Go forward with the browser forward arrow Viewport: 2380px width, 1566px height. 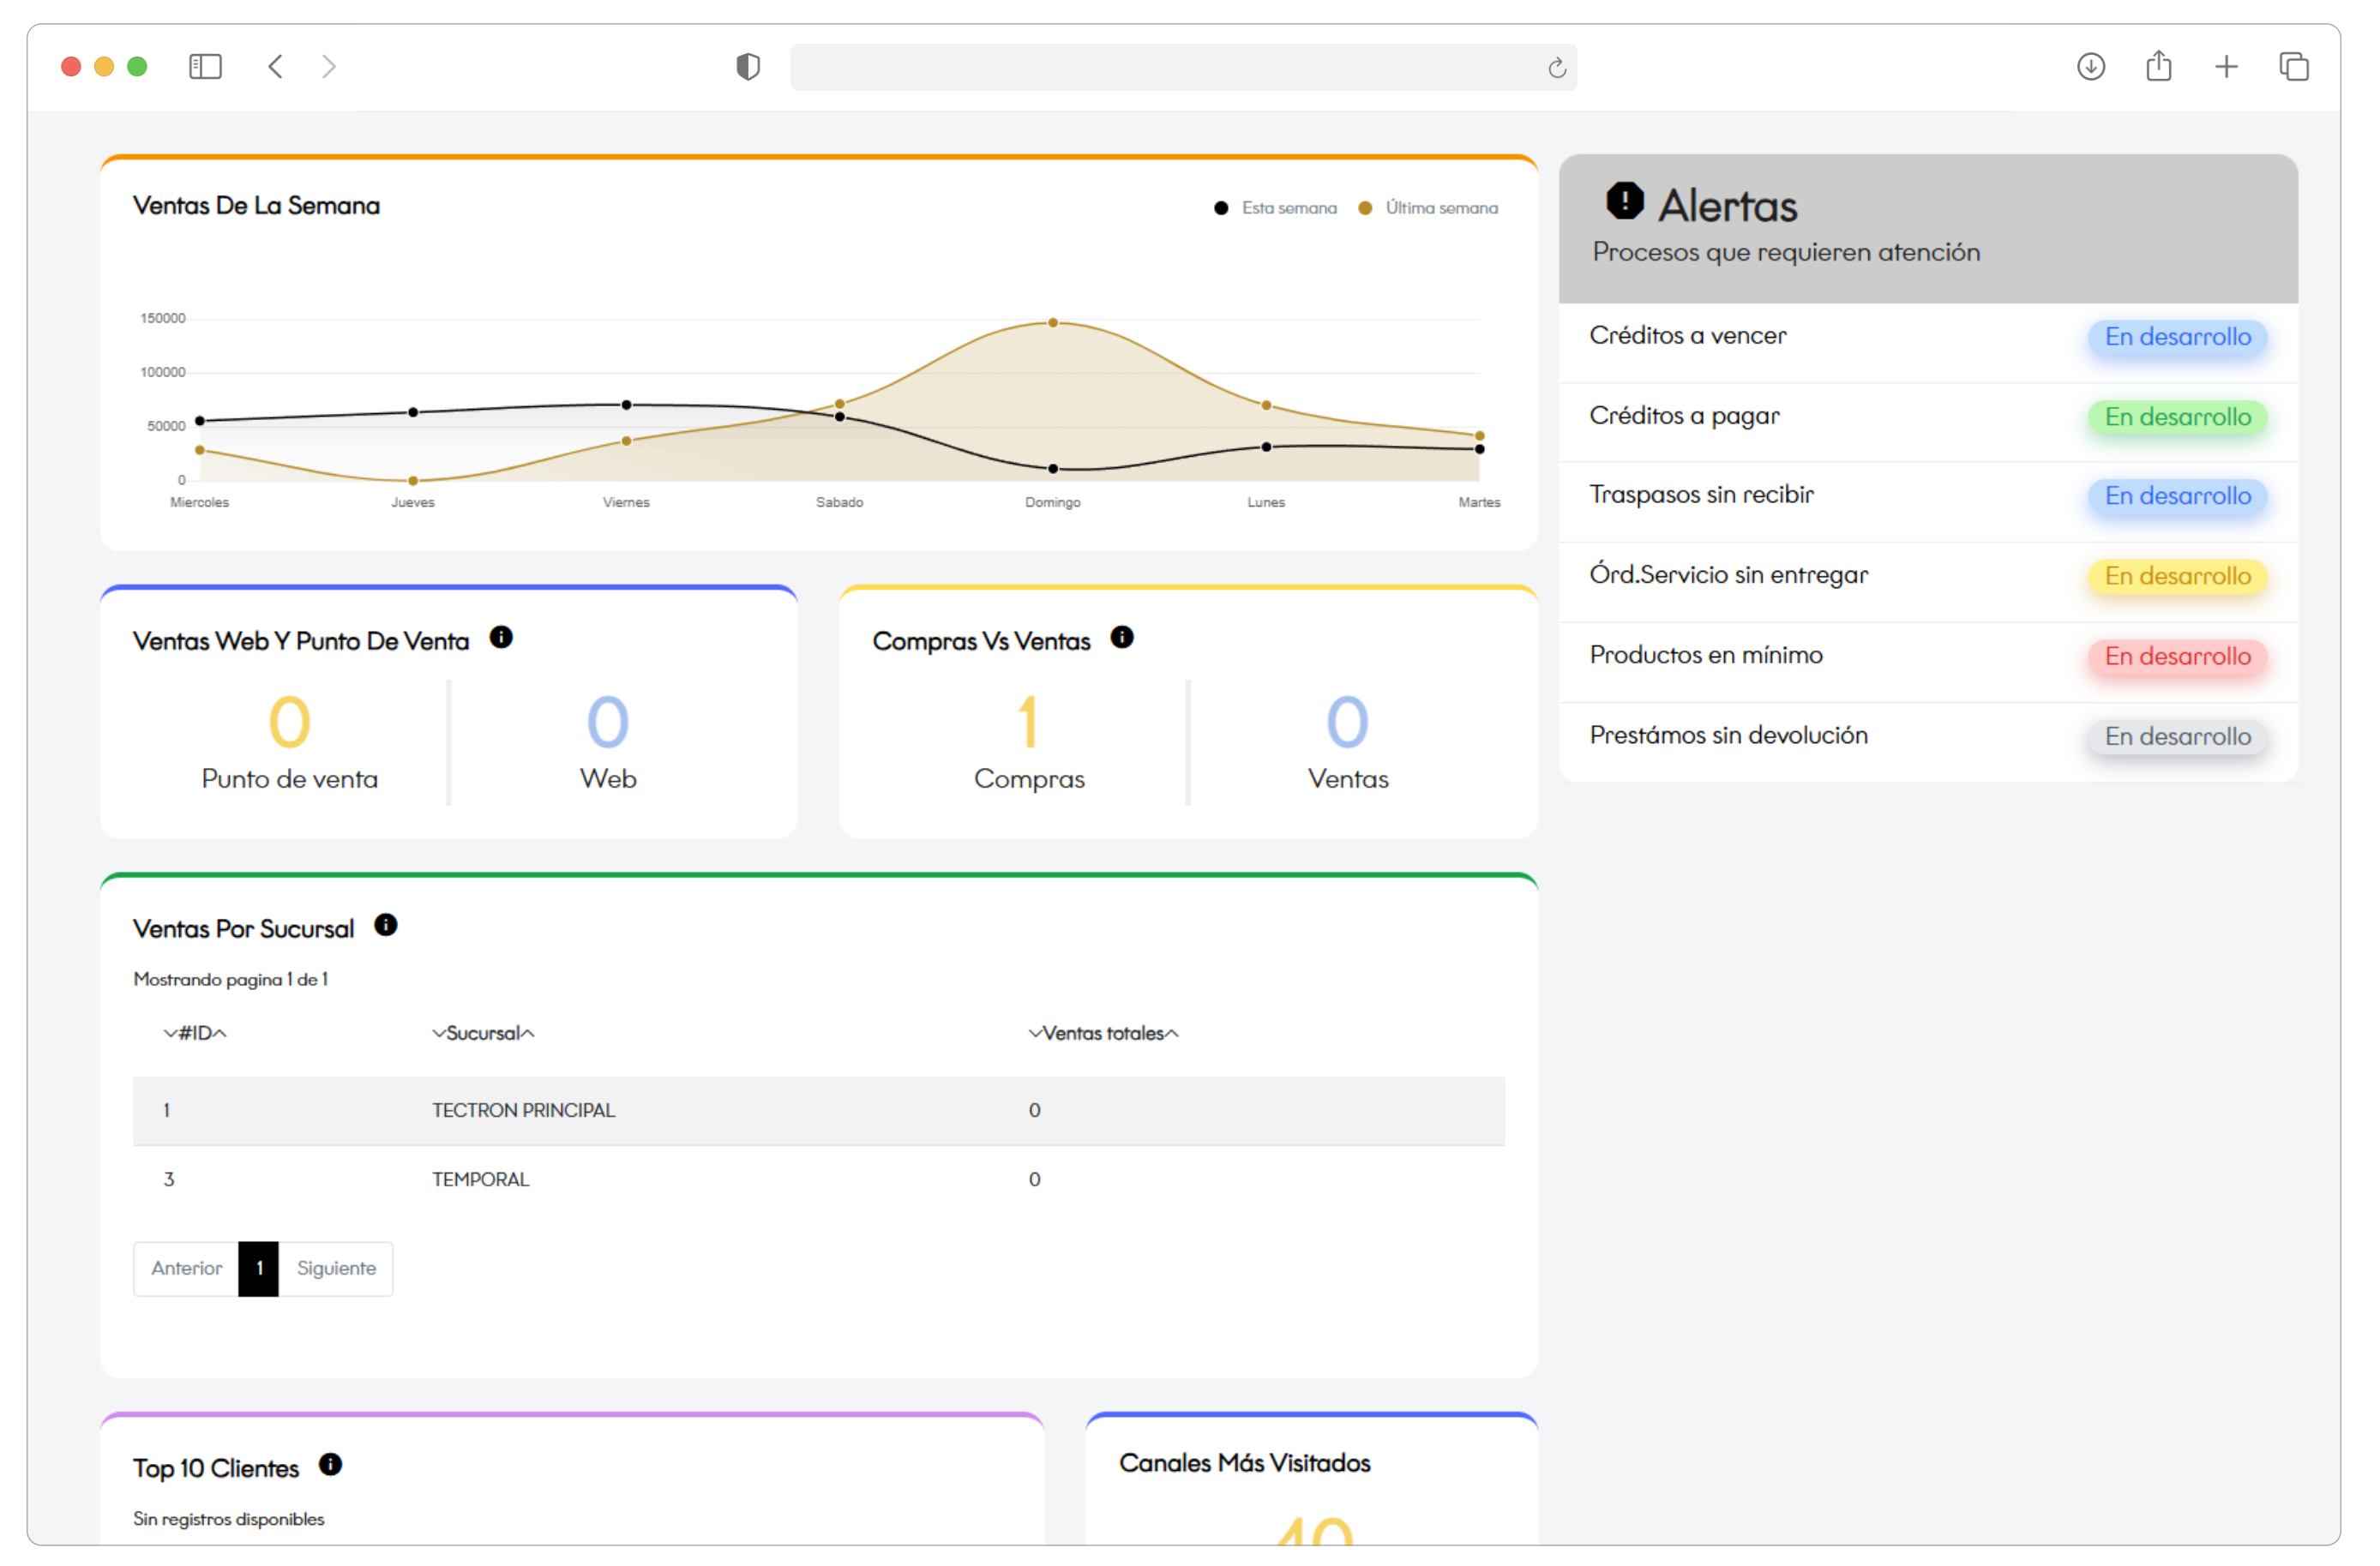329,67
